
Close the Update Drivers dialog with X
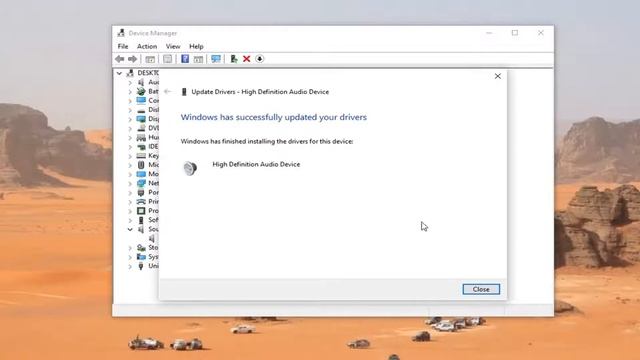498,76
